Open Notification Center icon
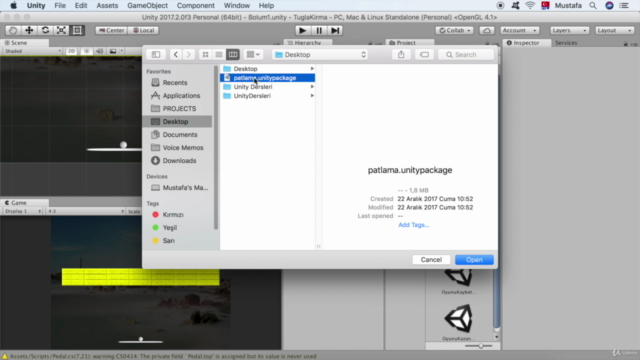This screenshot has width=640, height=360. (x=624, y=5)
